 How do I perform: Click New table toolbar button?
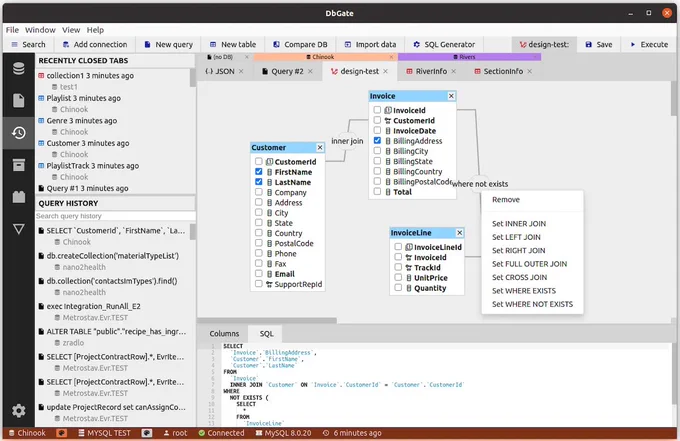coord(233,44)
